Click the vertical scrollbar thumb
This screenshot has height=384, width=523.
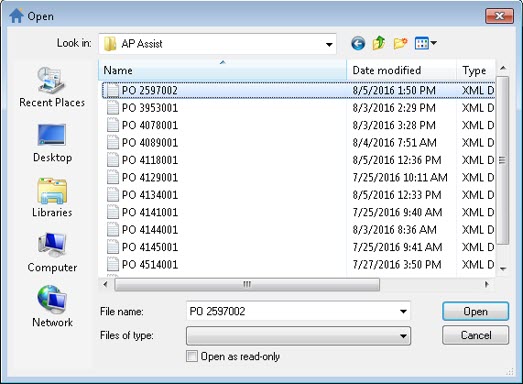tap(503, 160)
